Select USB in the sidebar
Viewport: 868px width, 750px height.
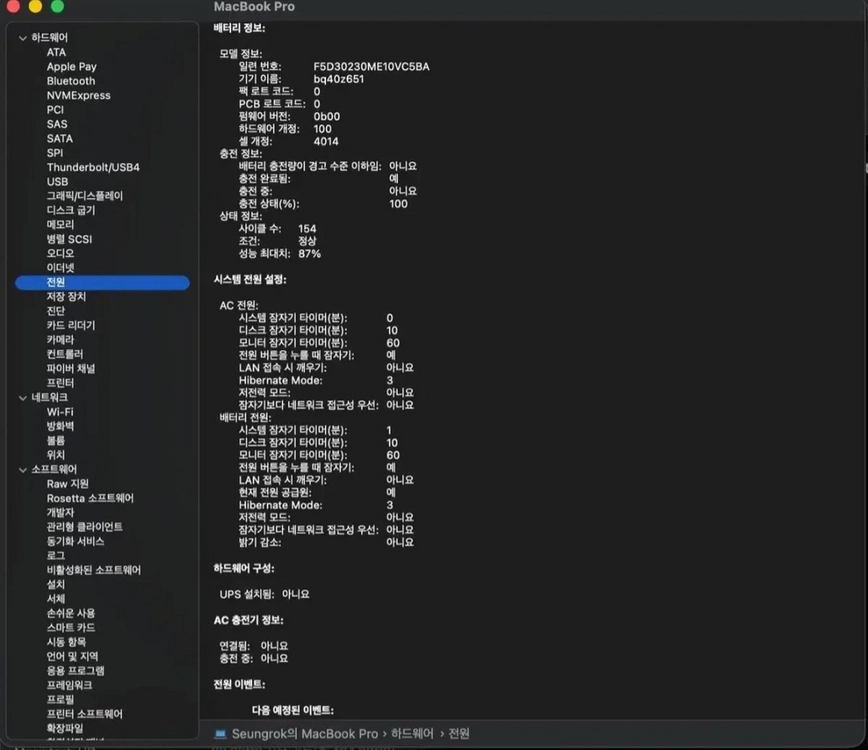pyautogui.click(x=58, y=182)
